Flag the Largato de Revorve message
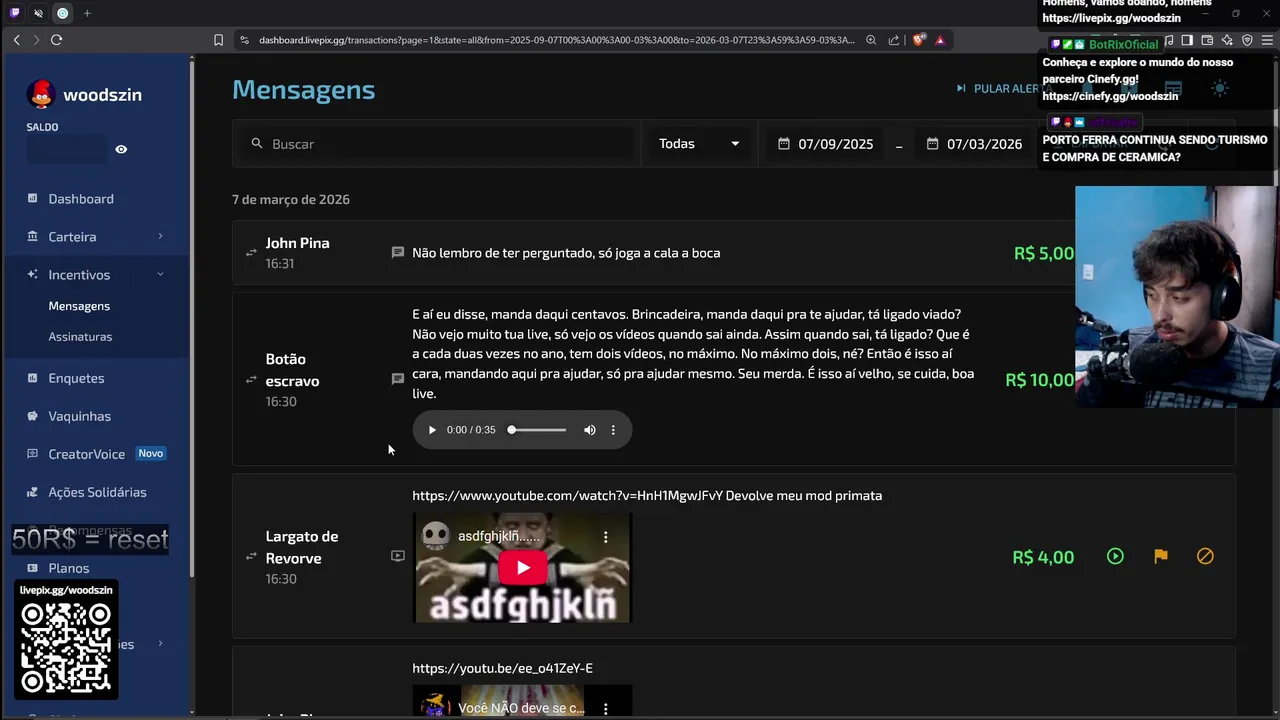Image resolution: width=1280 pixels, height=720 pixels. coord(1160,556)
